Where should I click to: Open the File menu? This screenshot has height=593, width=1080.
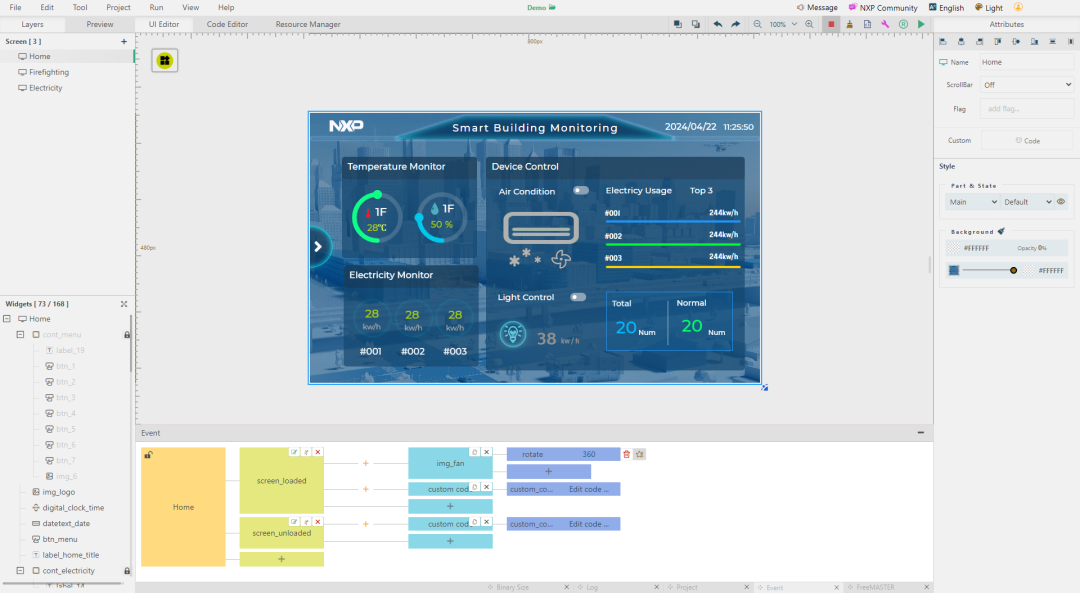(15, 8)
